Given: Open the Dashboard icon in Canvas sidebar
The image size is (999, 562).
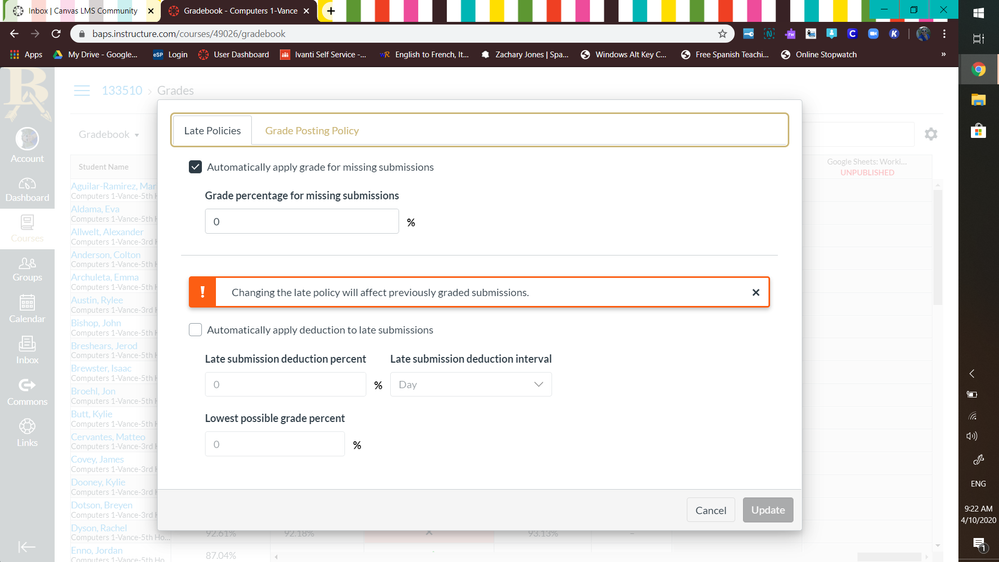Looking at the screenshot, I should 27,187.
